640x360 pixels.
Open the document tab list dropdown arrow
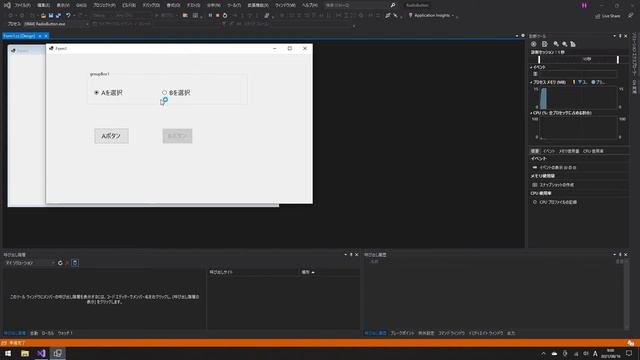tap(517, 36)
